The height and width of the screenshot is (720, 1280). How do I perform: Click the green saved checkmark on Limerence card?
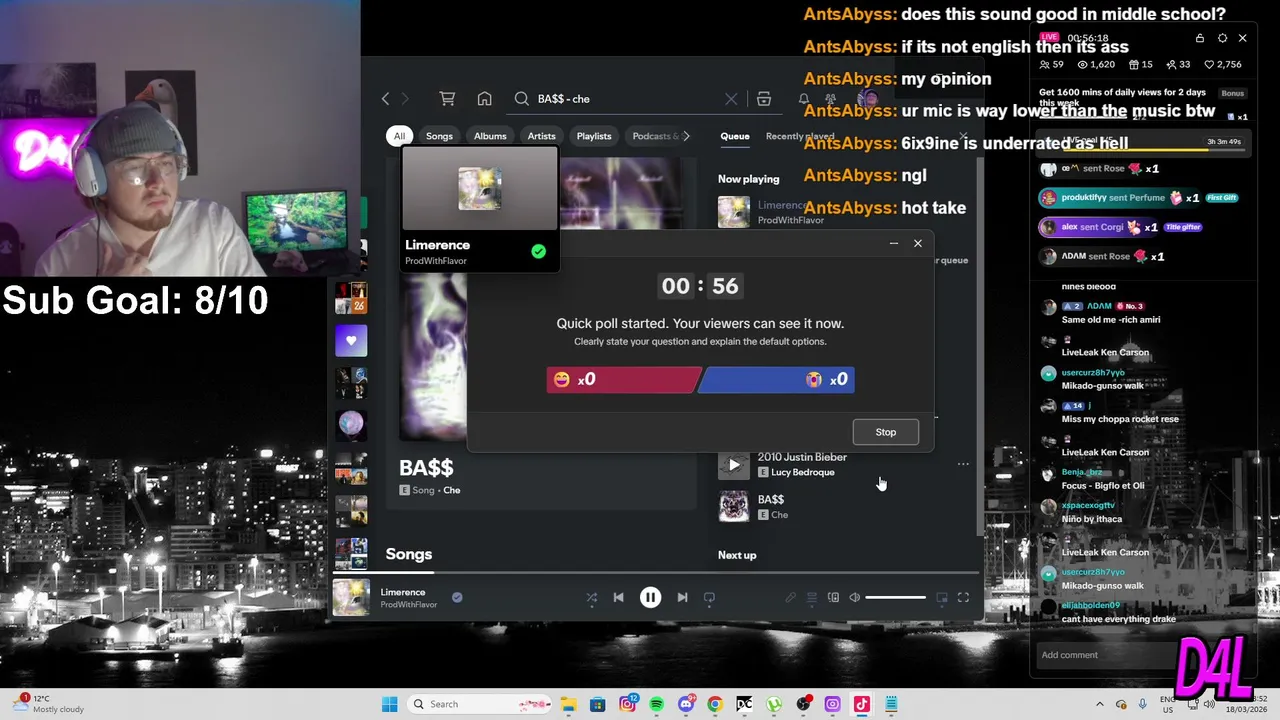pyautogui.click(x=539, y=252)
